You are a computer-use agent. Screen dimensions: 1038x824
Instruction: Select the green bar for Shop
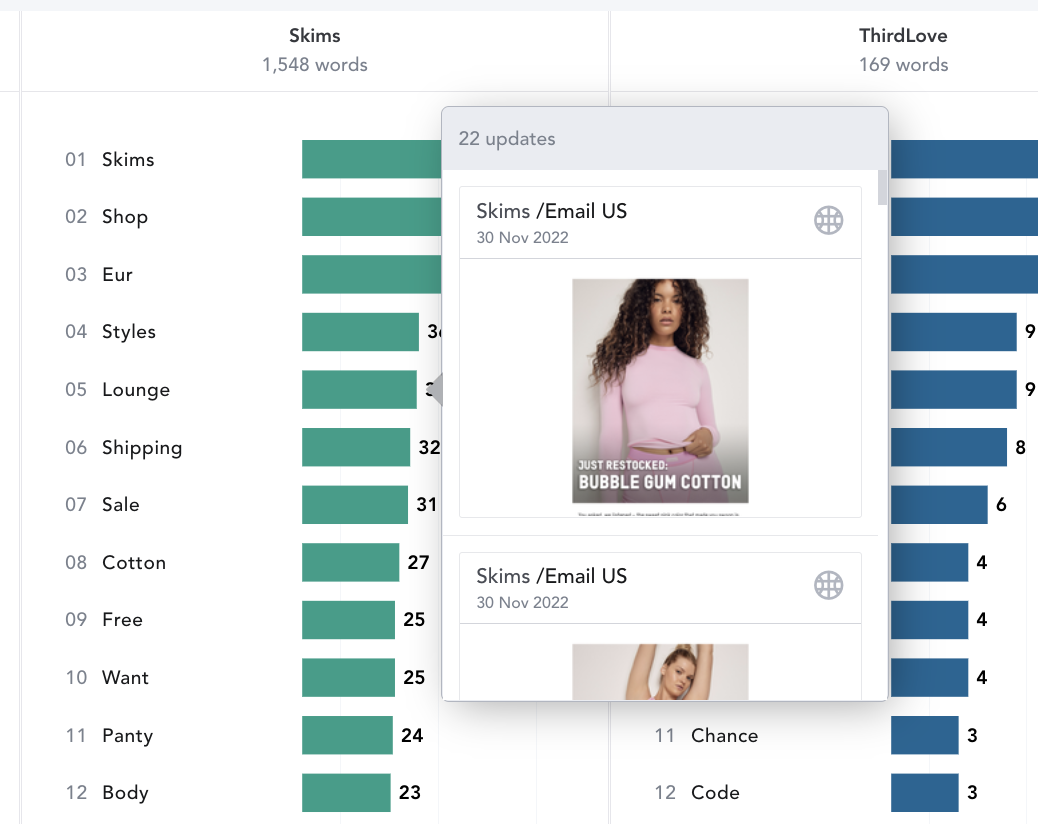[371, 216]
